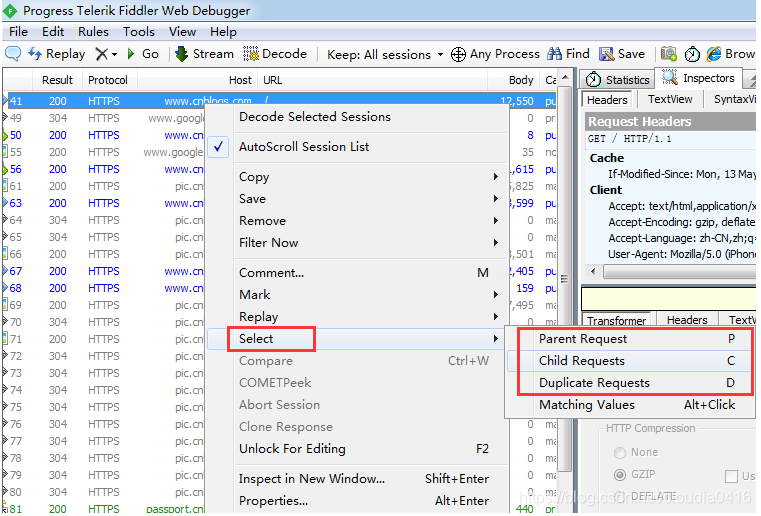The image size is (761, 516).
Task: Open the File menu
Action: [18, 32]
